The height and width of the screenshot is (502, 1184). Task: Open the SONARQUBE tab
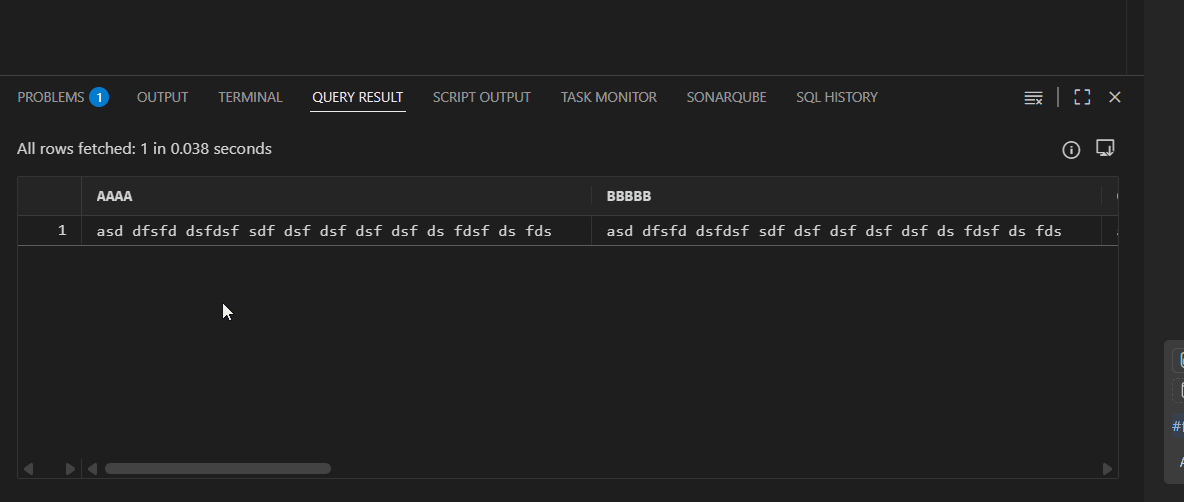pos(726,97)
